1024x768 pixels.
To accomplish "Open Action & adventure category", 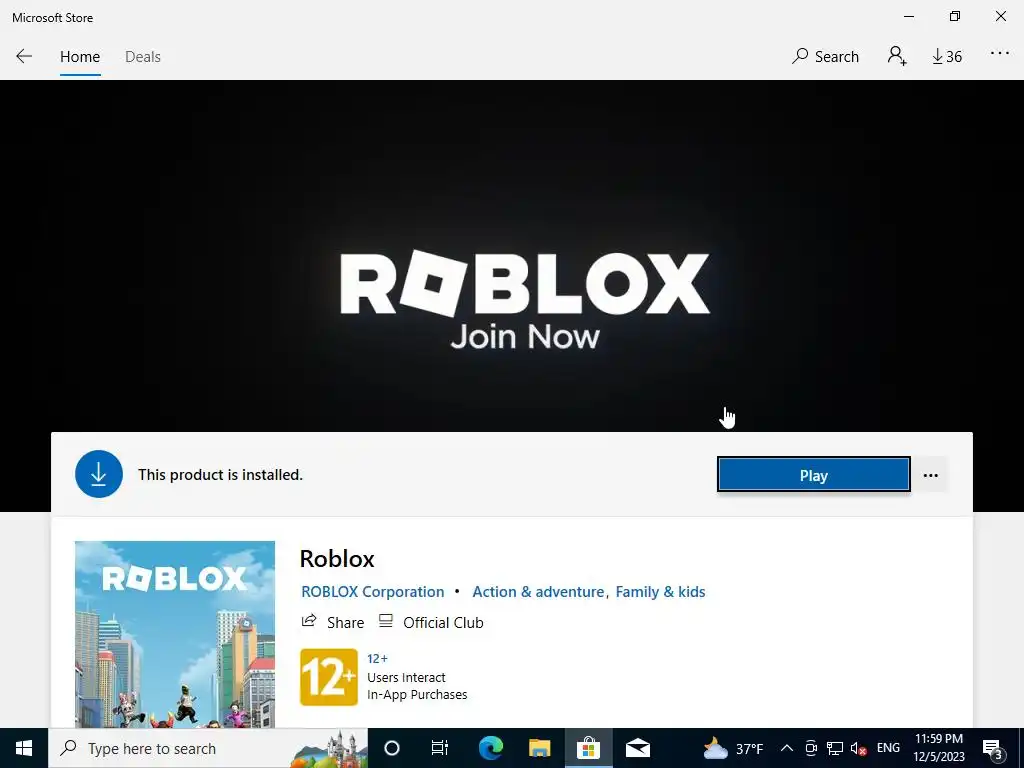I will coord(538,592).
